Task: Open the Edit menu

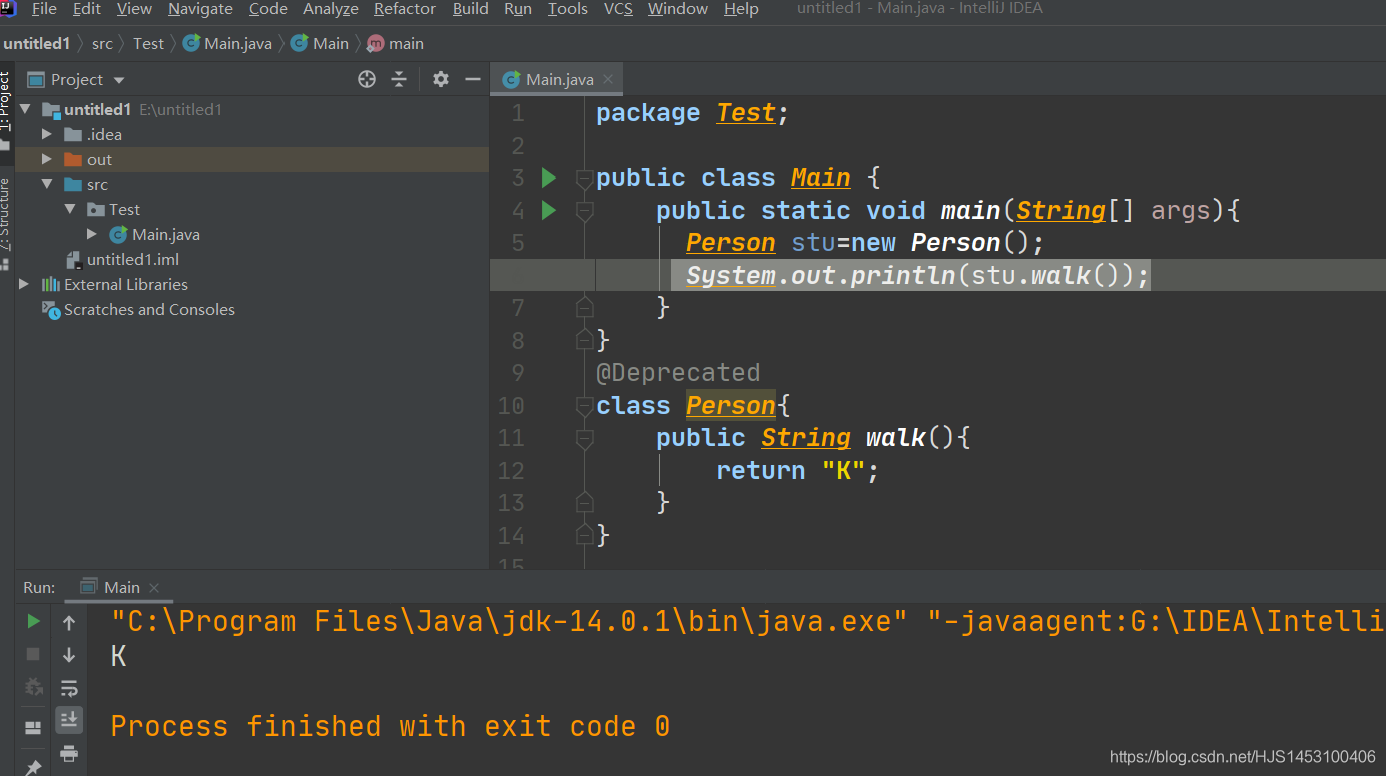Action: click(87, 9)
